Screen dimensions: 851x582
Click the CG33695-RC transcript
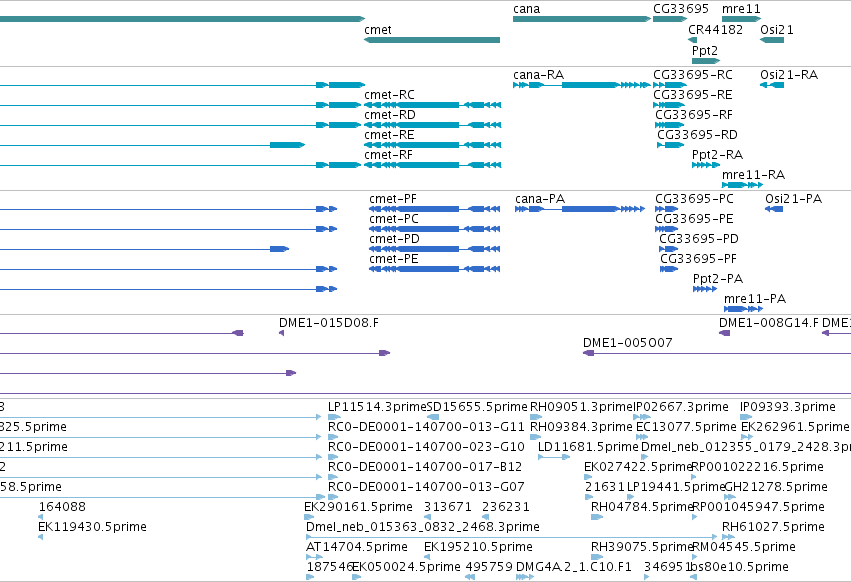click(670, 85)
